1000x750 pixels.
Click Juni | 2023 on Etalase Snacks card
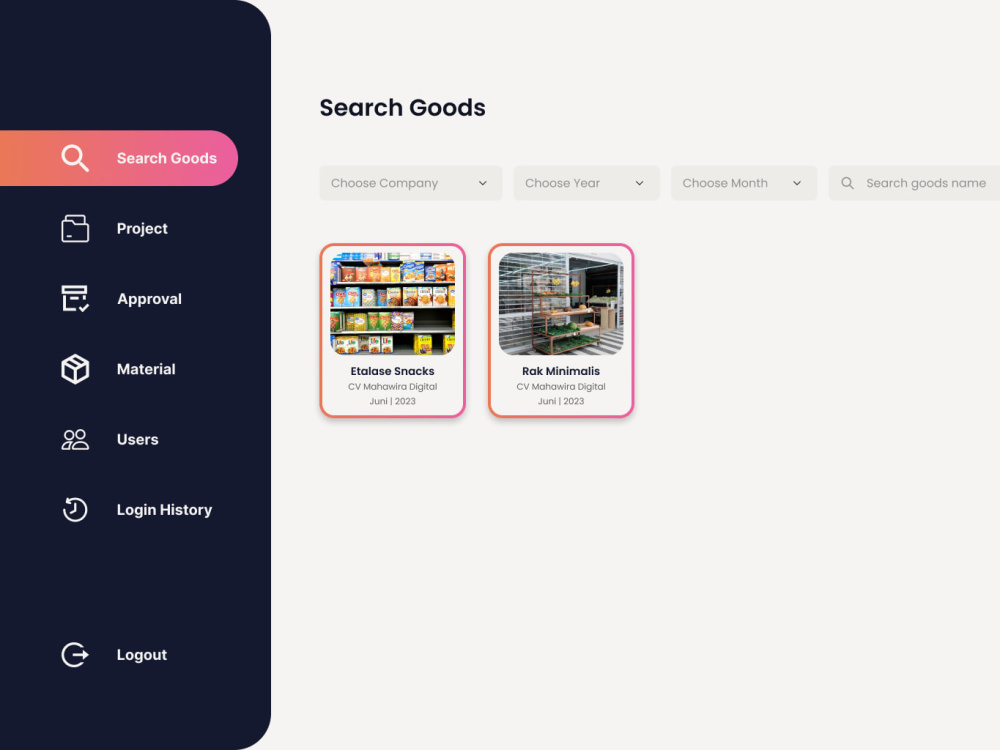click(392, 401)
